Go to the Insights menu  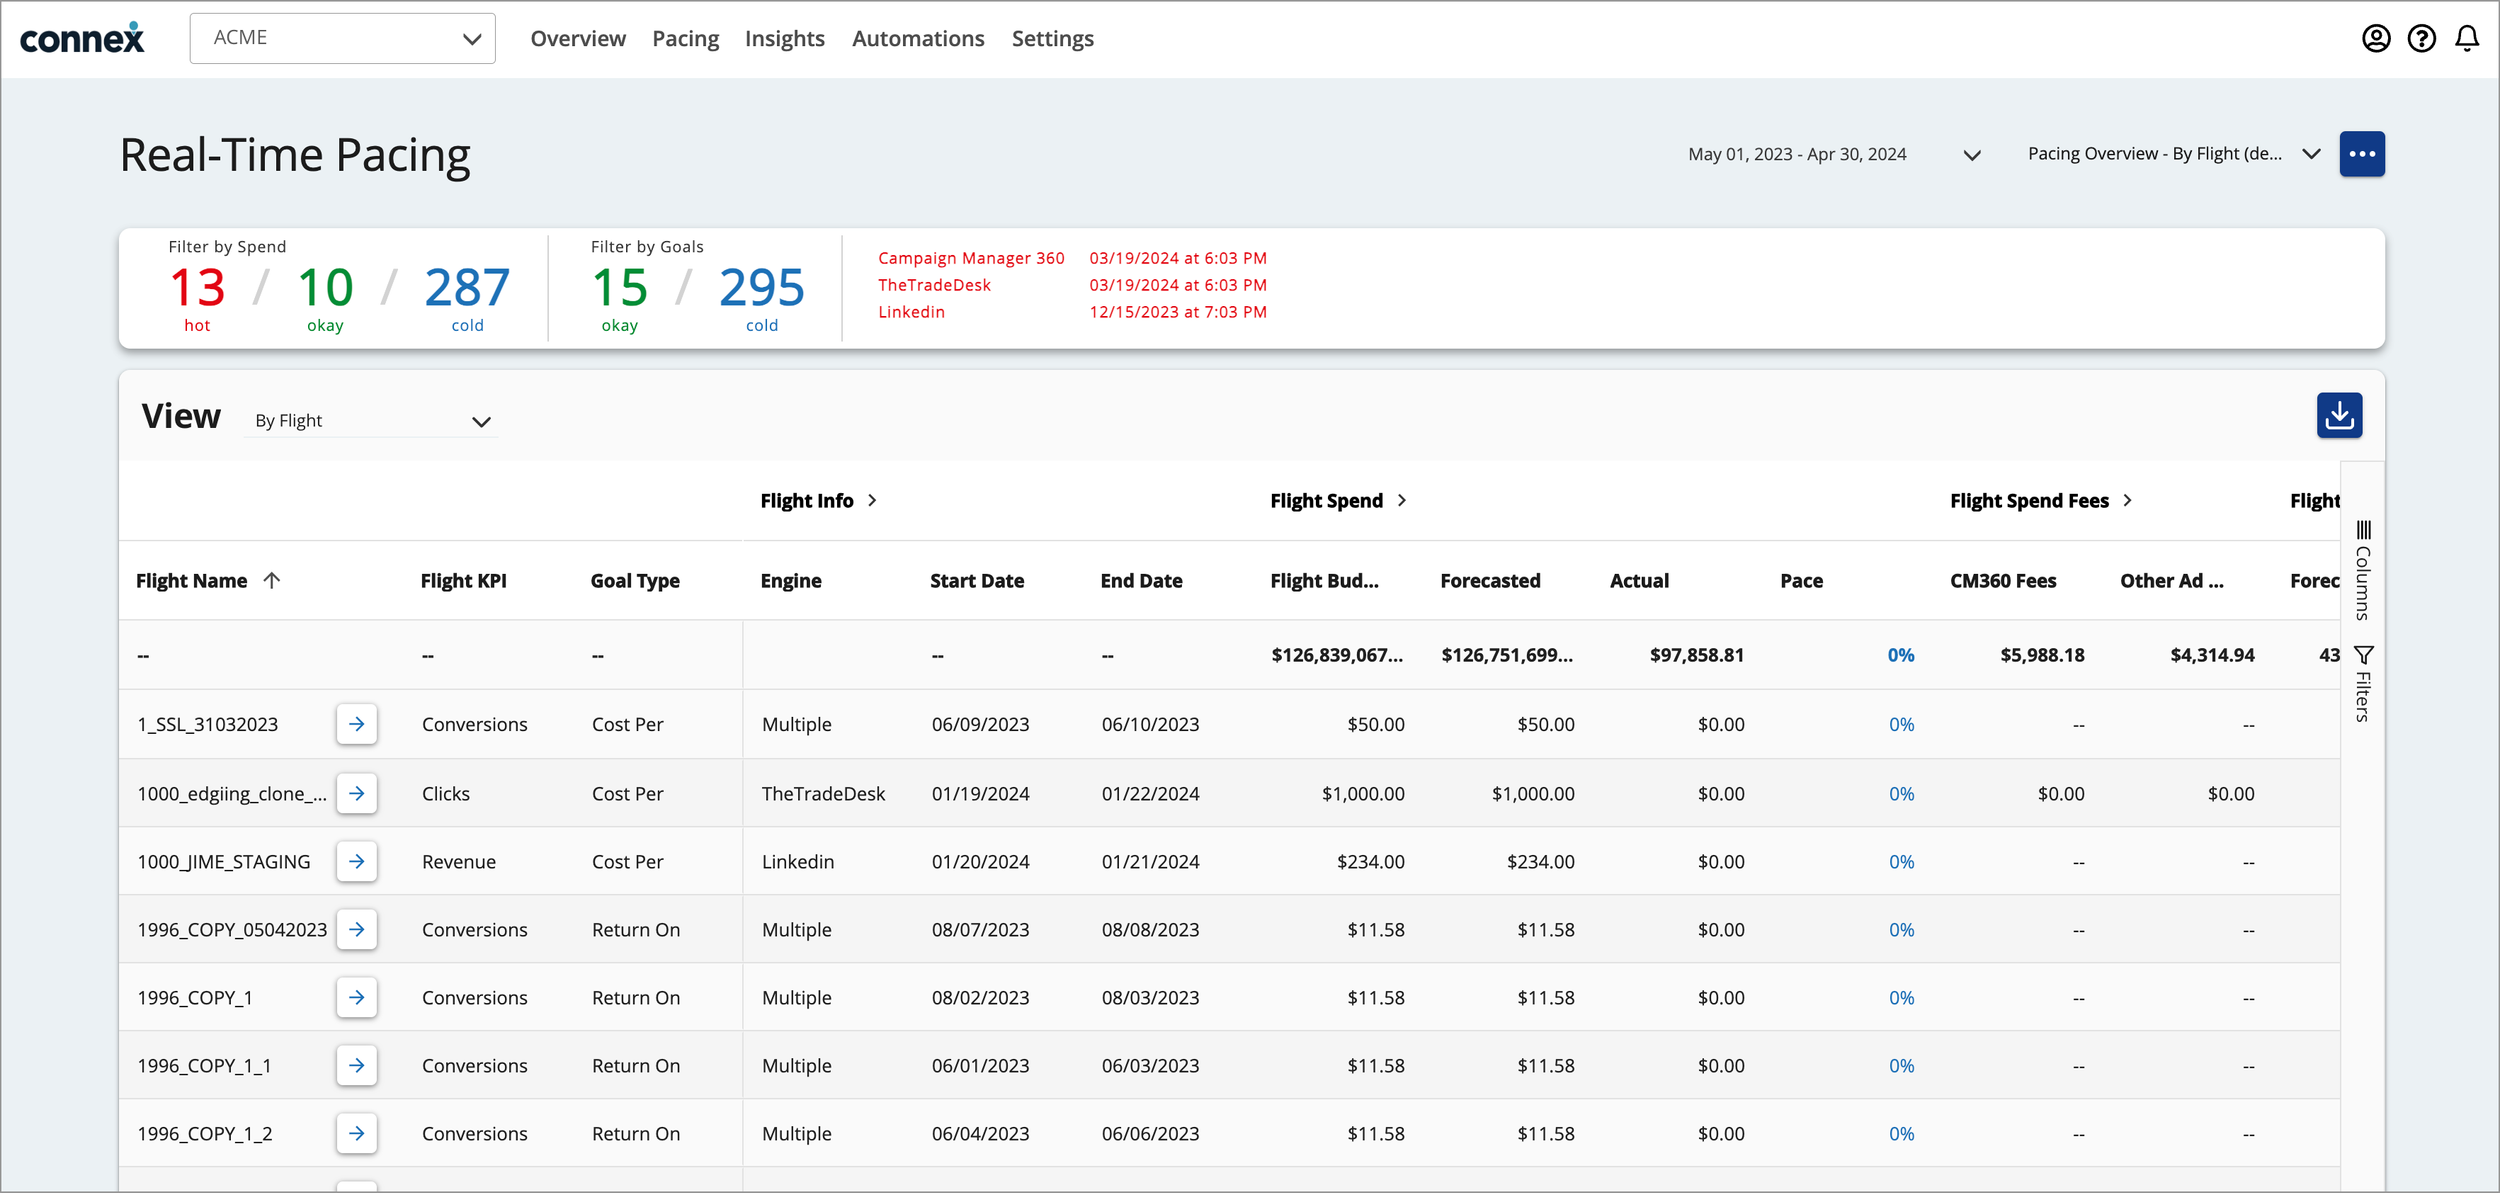(784, 38)
